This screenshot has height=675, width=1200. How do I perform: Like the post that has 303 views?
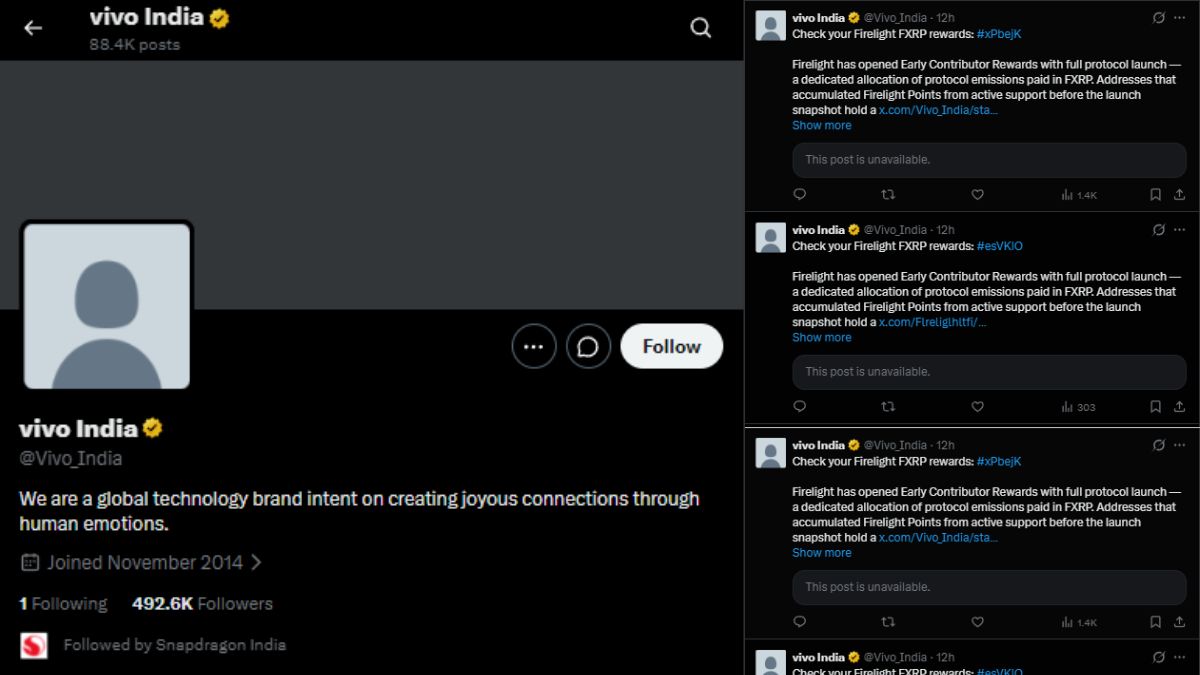click(x=978, y=407)
